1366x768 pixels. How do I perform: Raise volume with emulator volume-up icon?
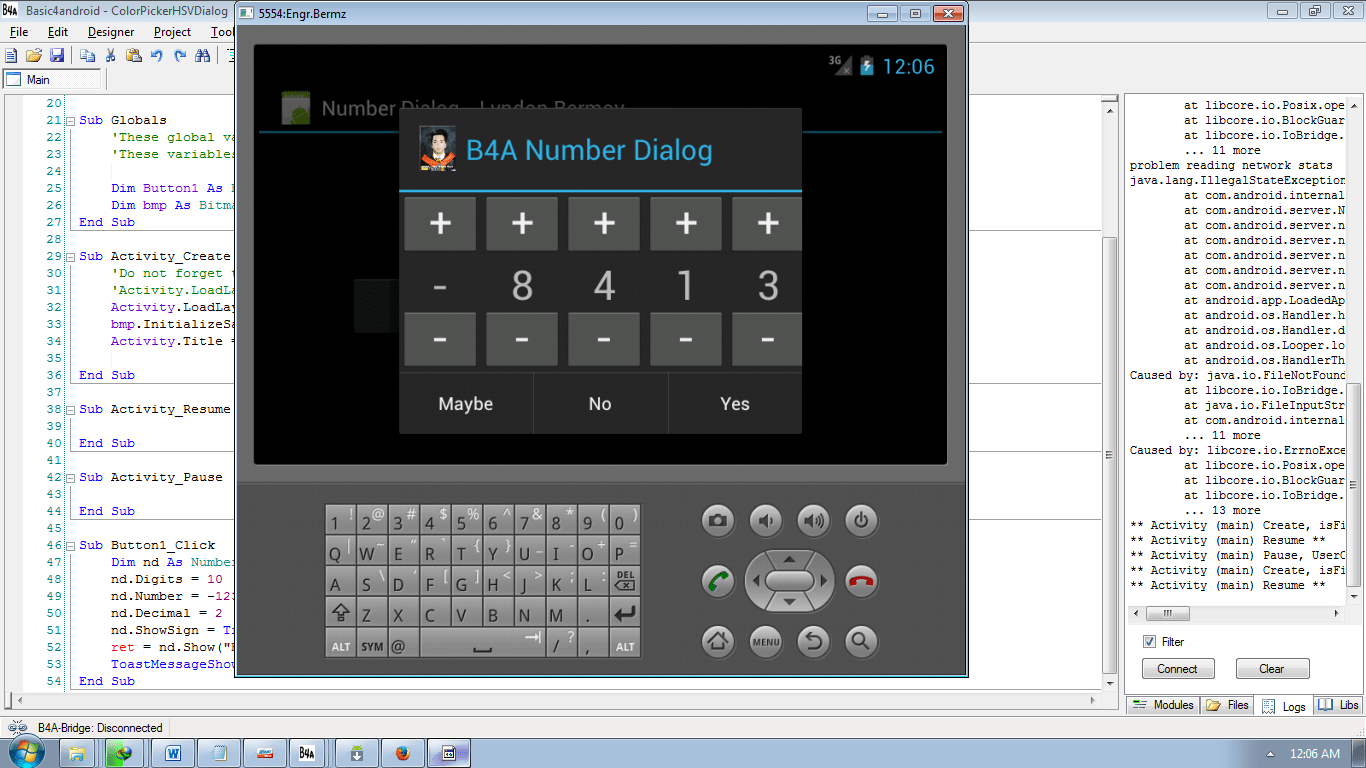point(813,520)
